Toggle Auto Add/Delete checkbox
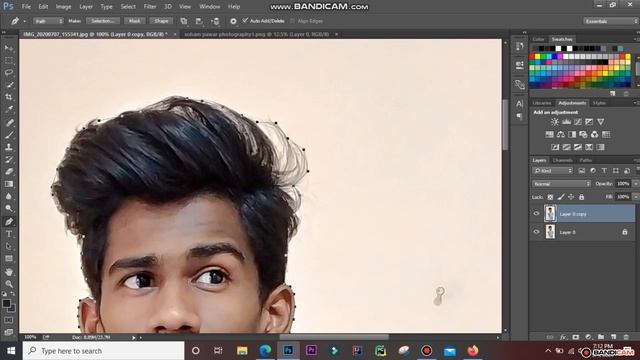This screenshot has width=640, height=360. click(245, 20)
